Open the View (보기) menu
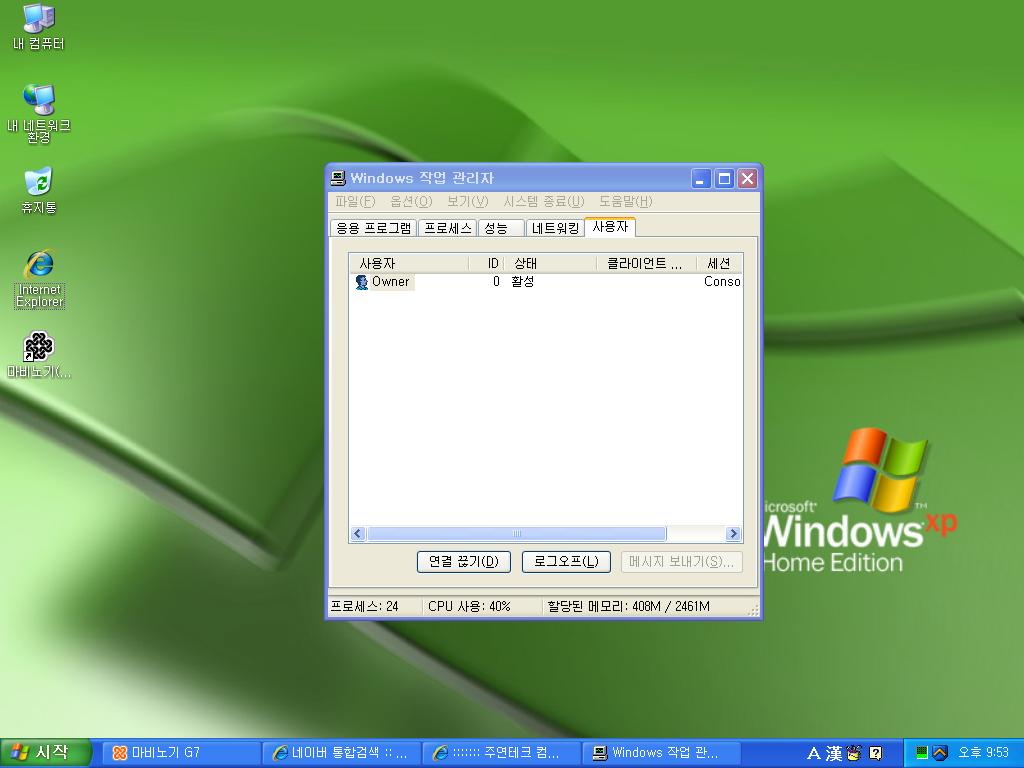1024x768 pixels. coord(468,201)
